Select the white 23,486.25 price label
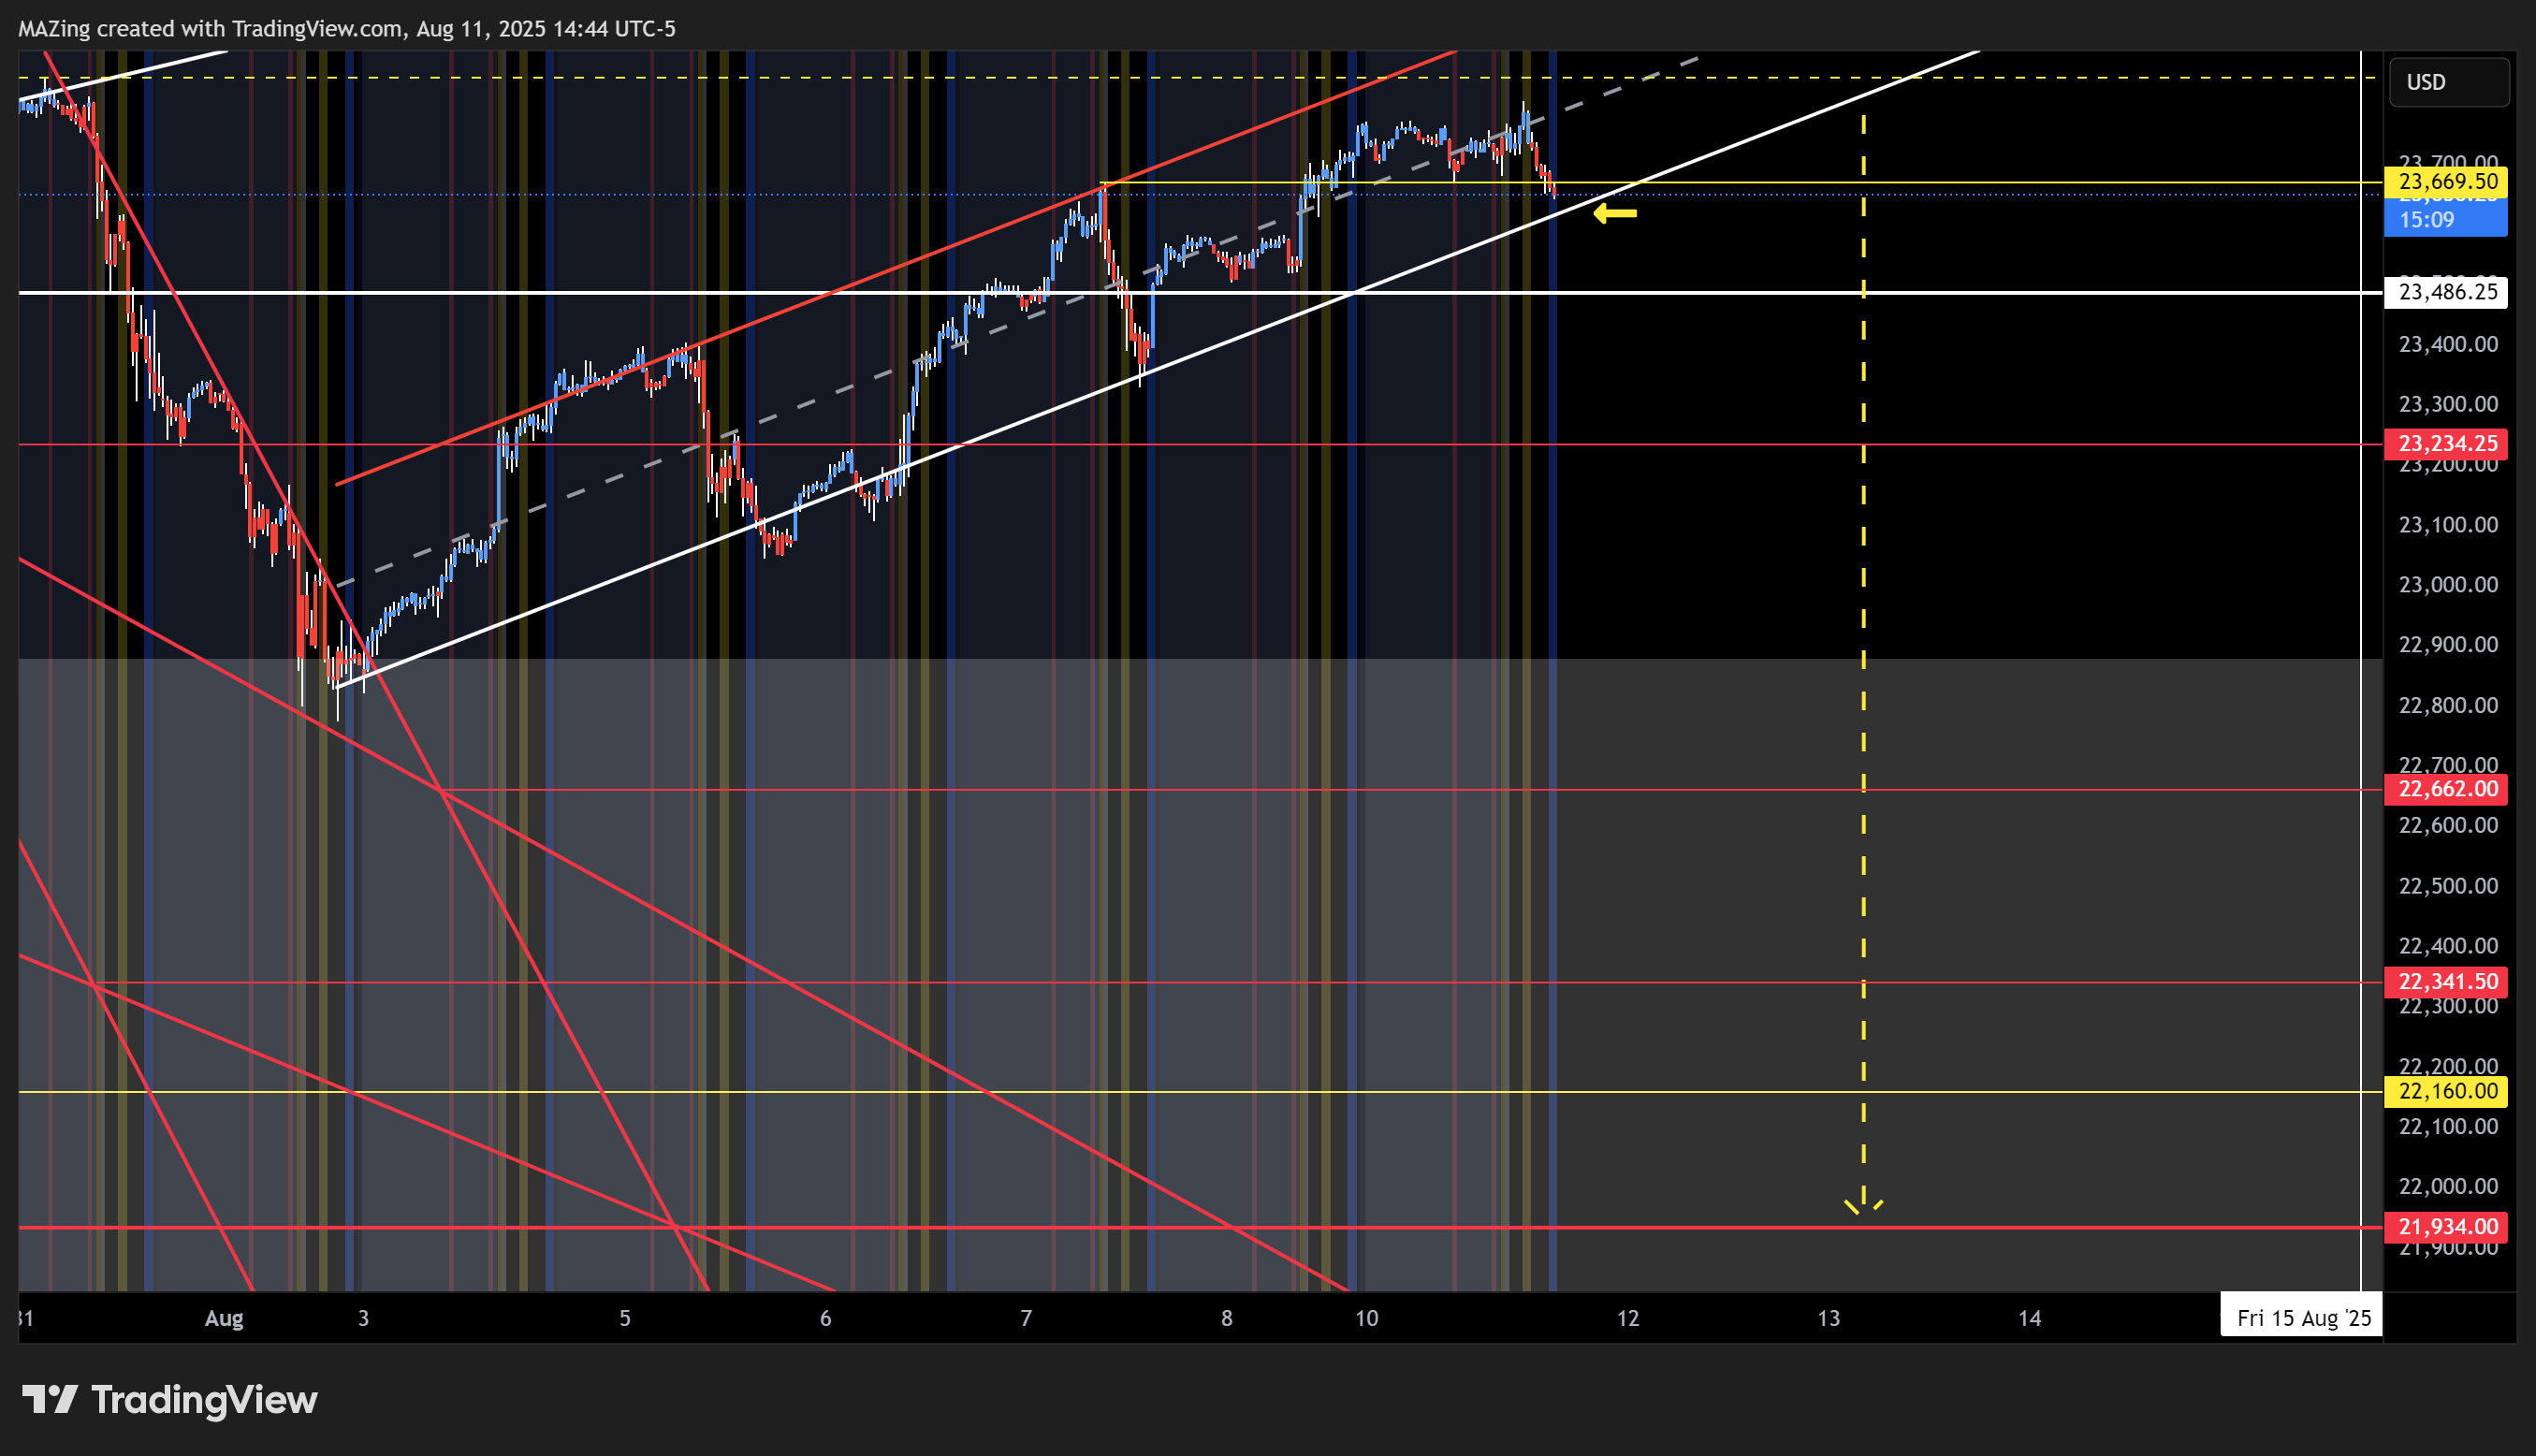The width and height of the screenshot is (2536, 1456). [x=2446, y=292]
